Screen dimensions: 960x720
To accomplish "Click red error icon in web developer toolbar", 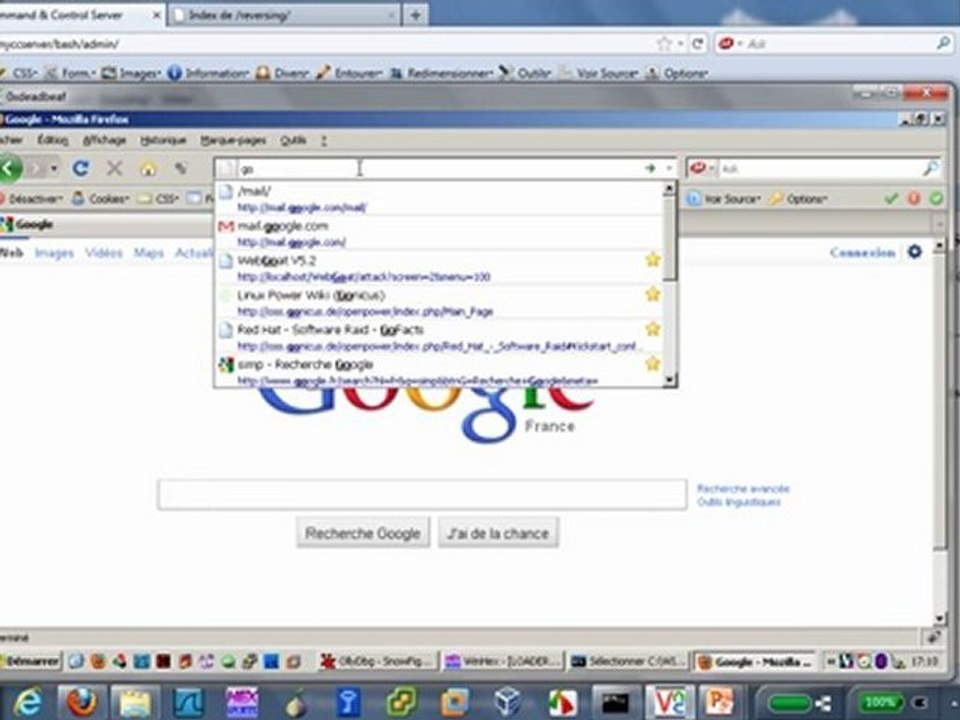I will [x=914, y=198].
